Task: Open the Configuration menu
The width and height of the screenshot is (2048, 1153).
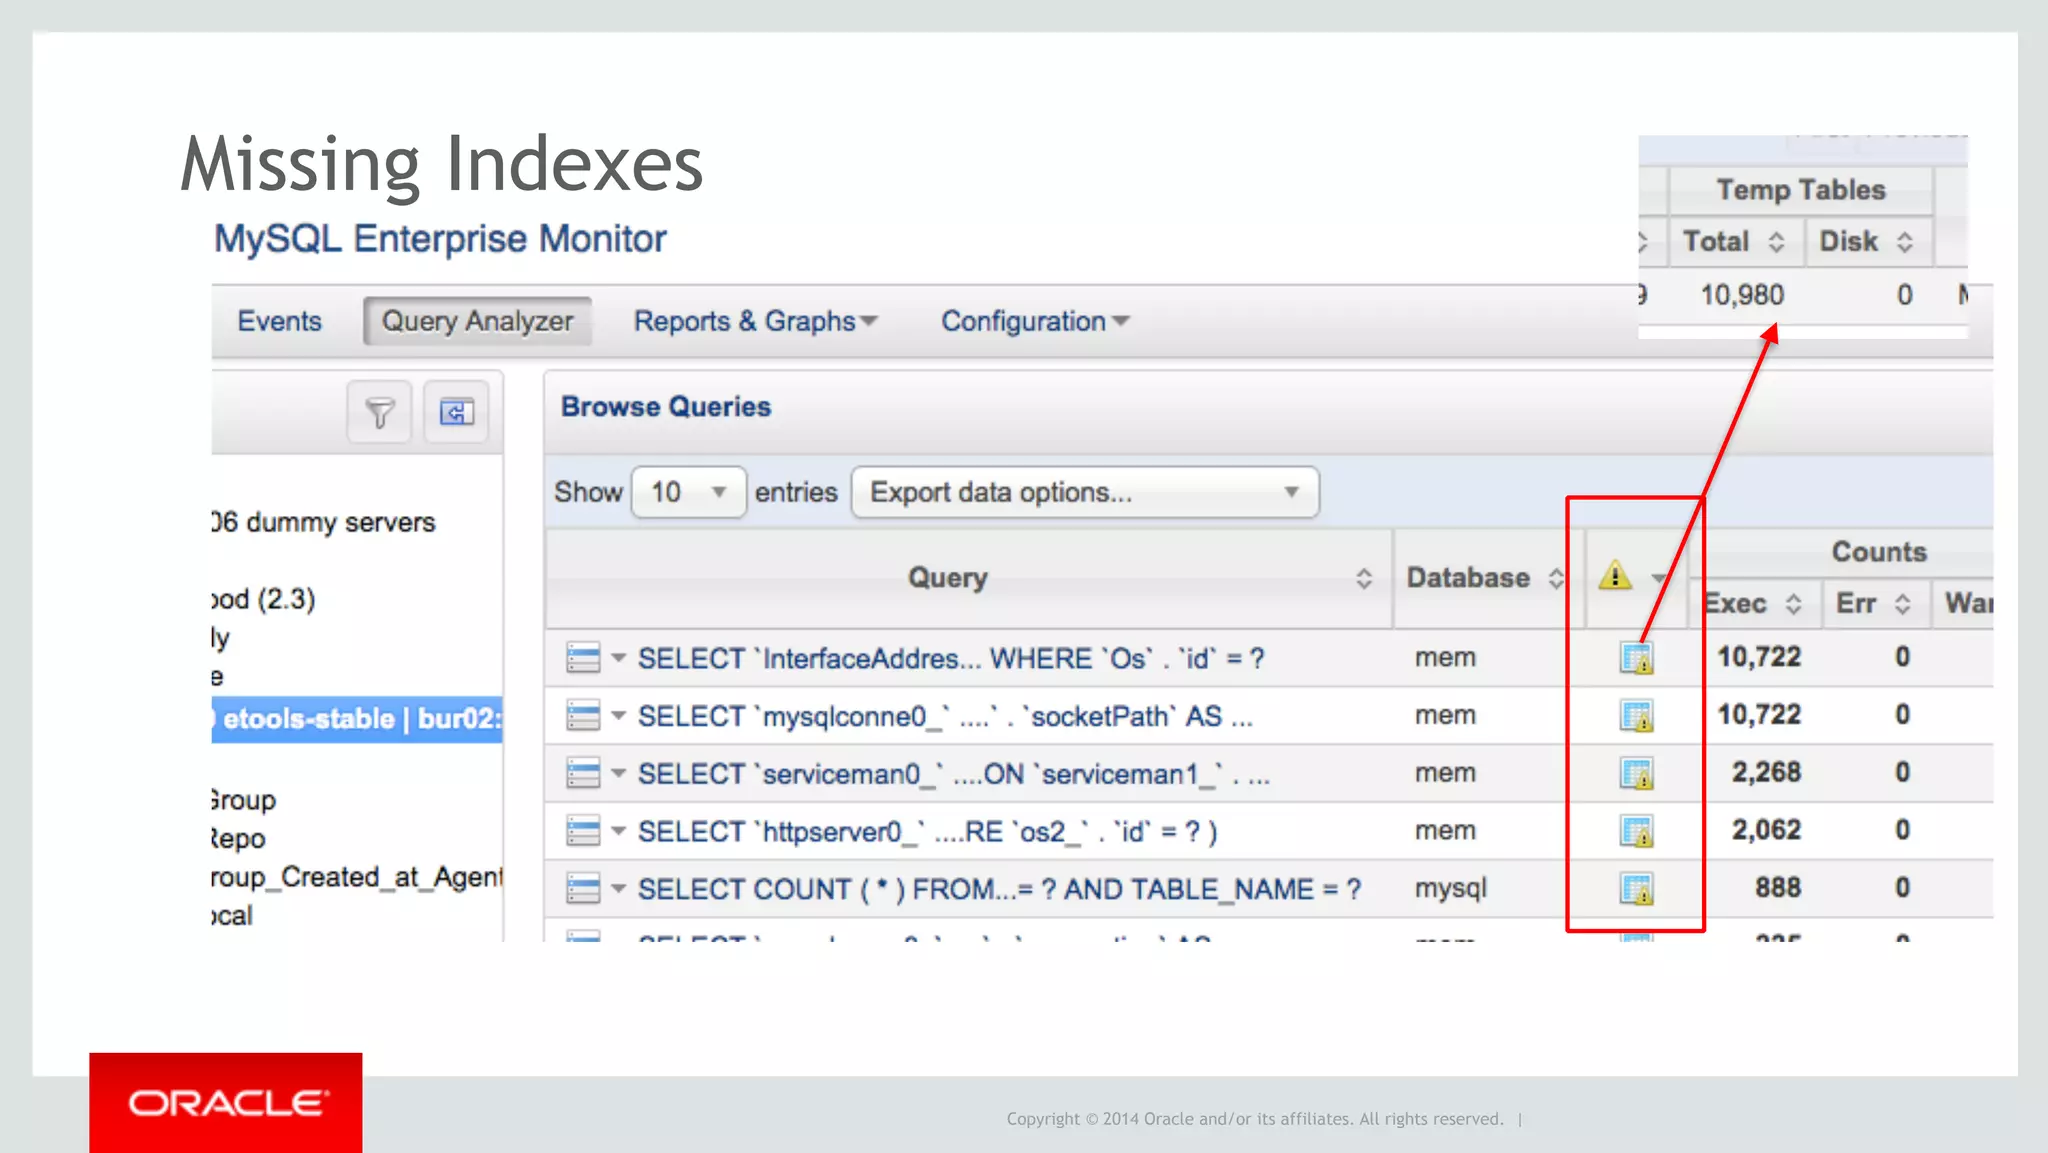Action: tap(1035, 321)
